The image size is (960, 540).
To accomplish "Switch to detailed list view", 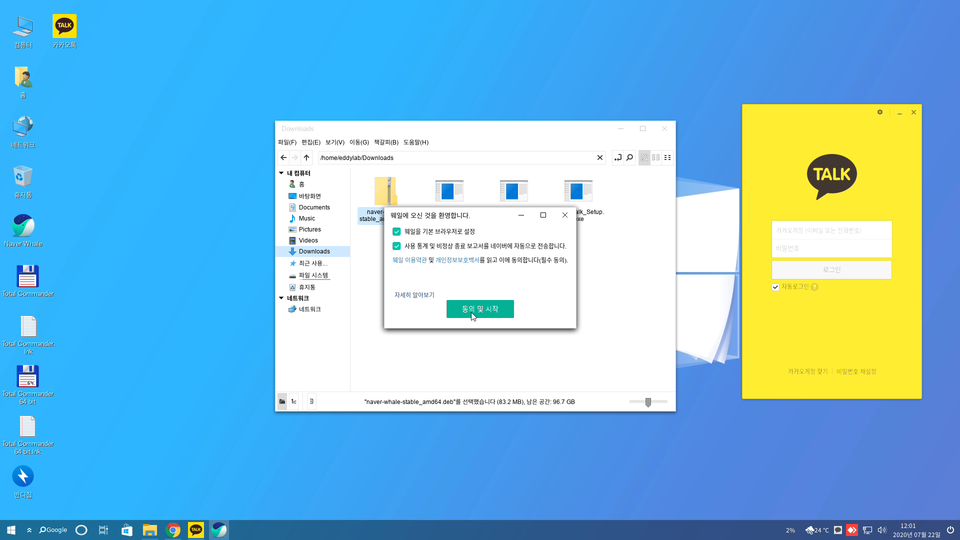I will tap(667, 157).
